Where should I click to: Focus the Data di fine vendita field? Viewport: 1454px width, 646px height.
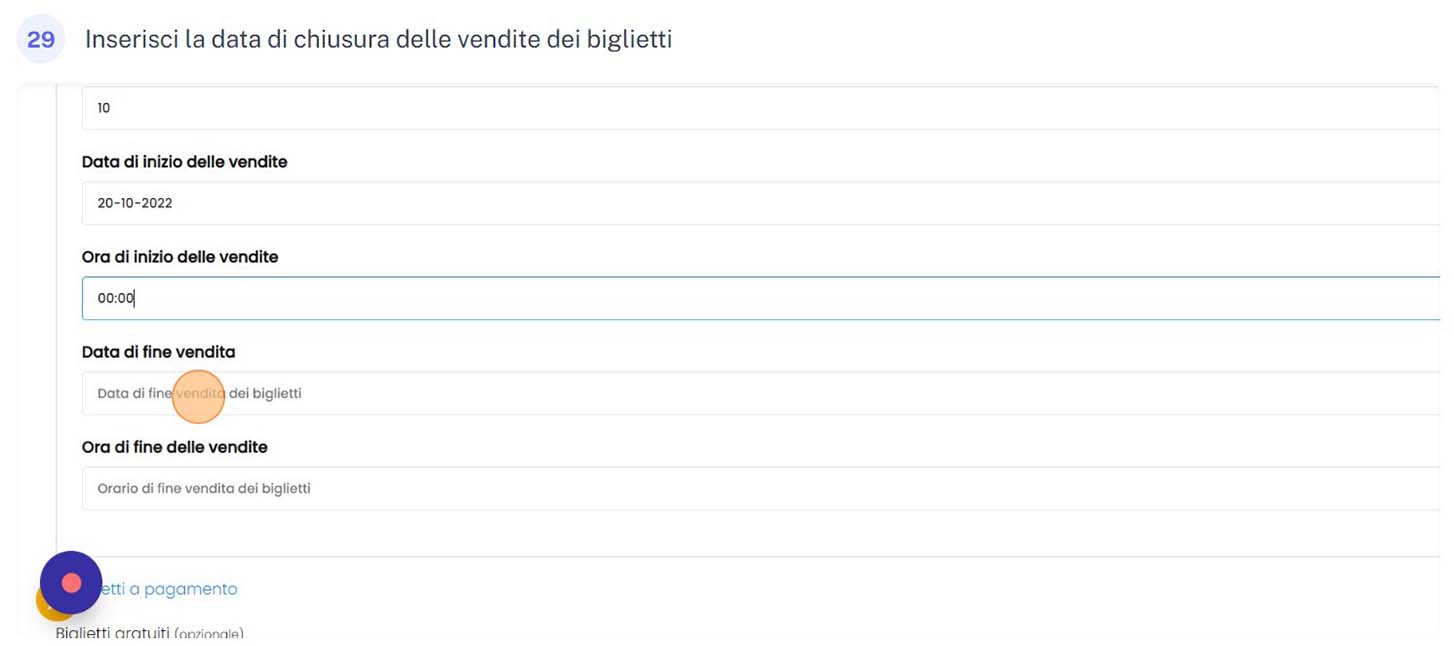click(761, 393)
